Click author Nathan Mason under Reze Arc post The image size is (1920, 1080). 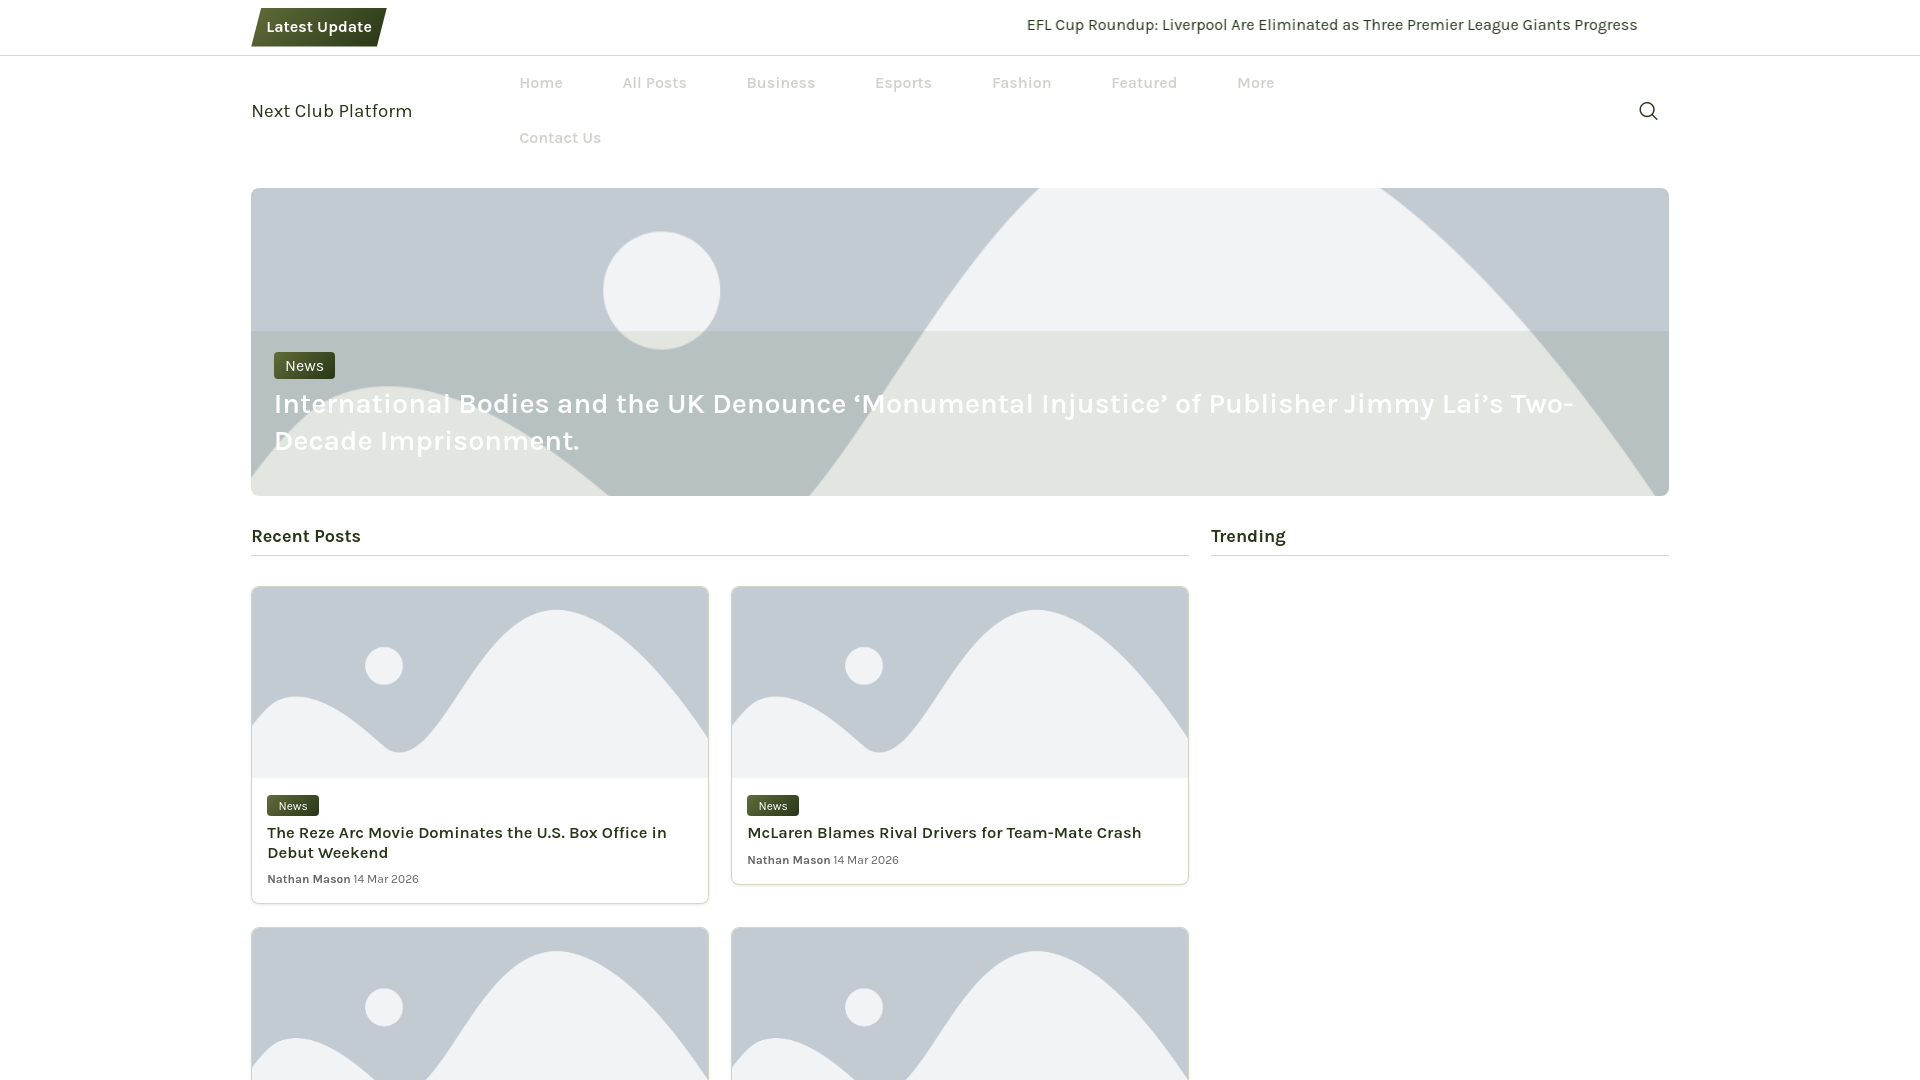tap(308, 879)
